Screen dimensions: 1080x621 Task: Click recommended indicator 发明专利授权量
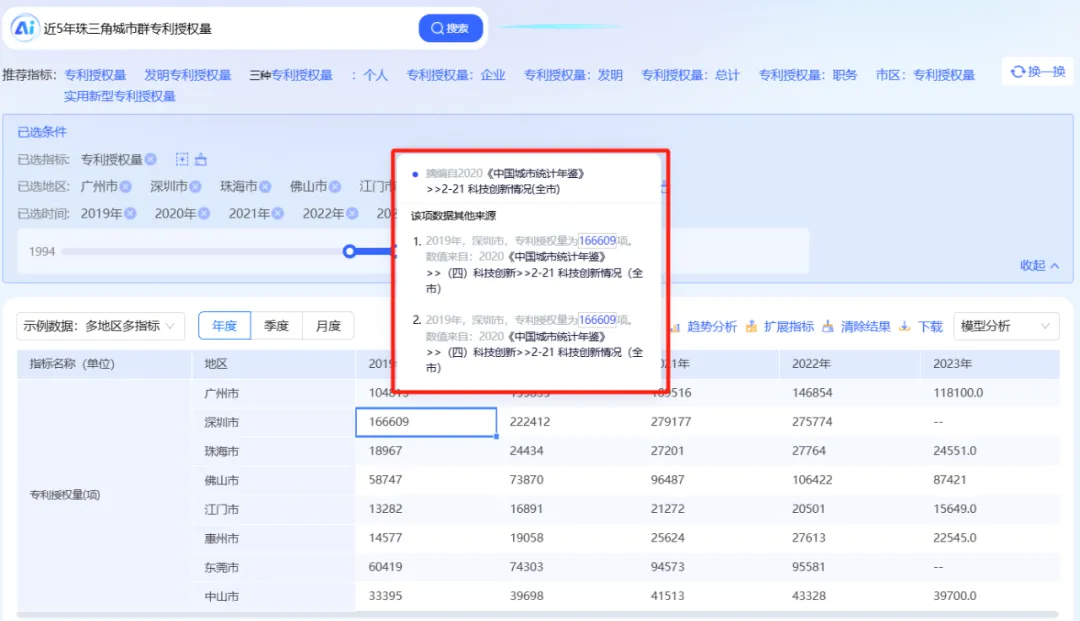(187, 75)
